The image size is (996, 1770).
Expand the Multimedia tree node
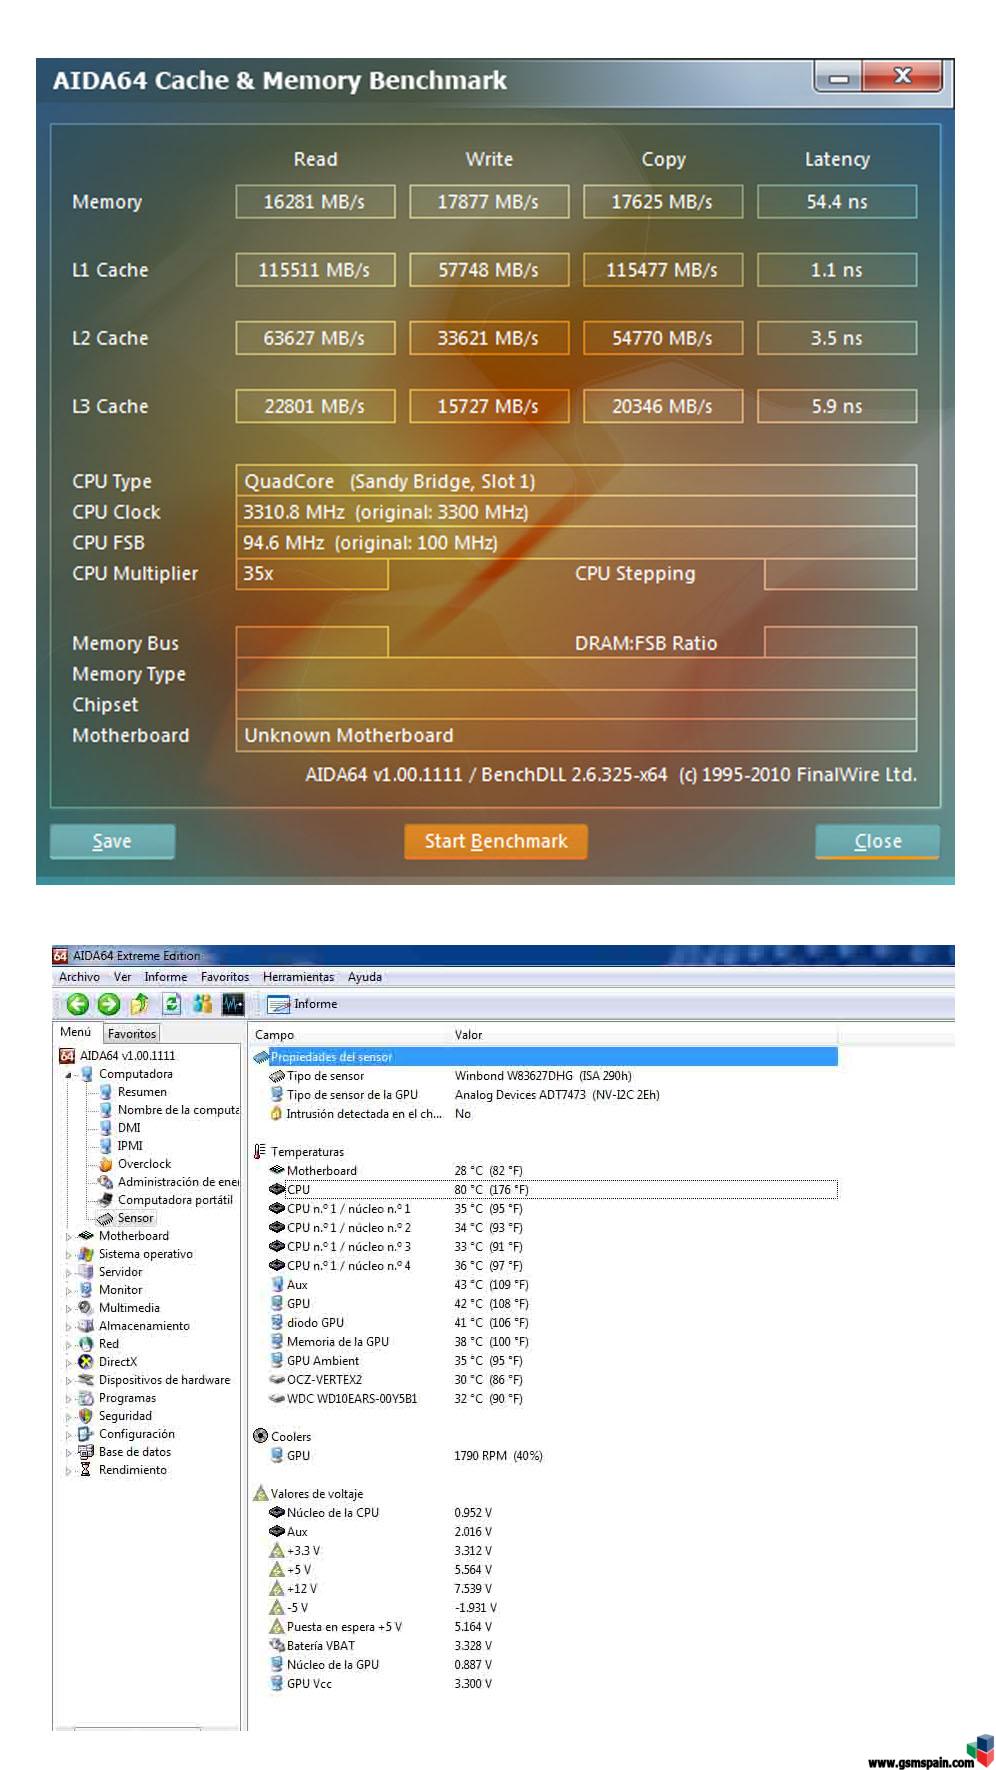(x=69, y=1309)
